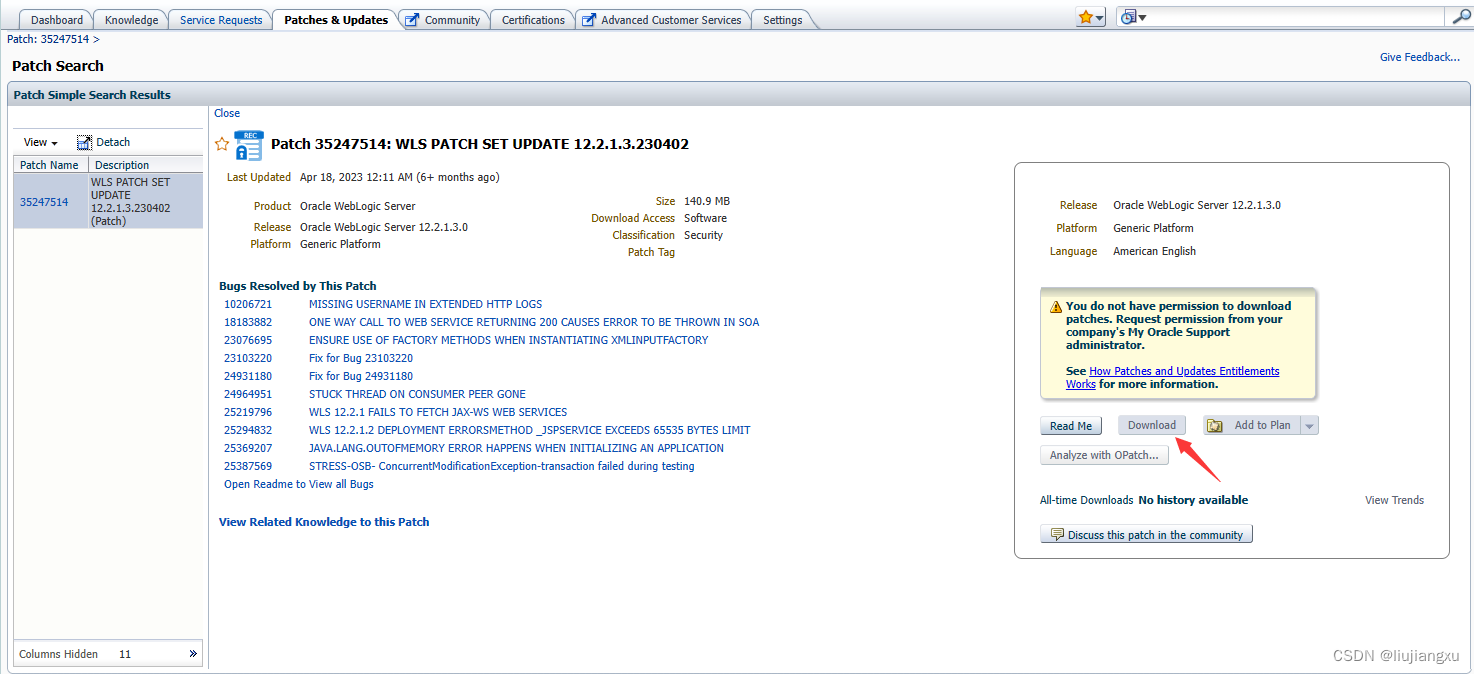This screenshot has height=674, width=1474.
Task: Open WLS 12.2.1 FAILS TO FETCH JAX-WS link
Action: (x=438, y=412)
